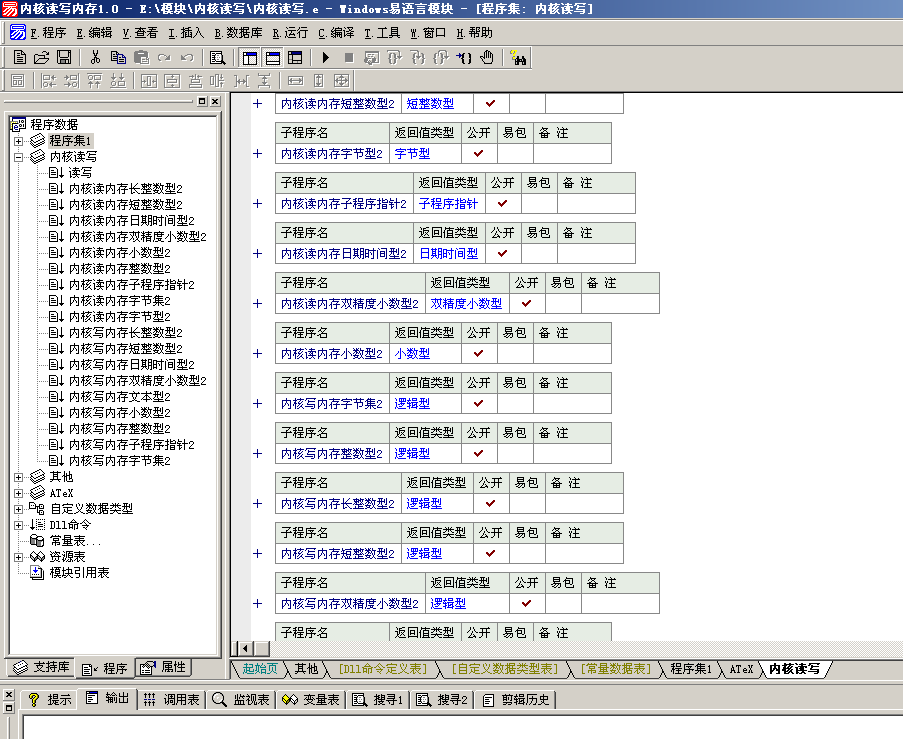
Task: Switch to the 起始页 tab
Action: tap(260, 669)
